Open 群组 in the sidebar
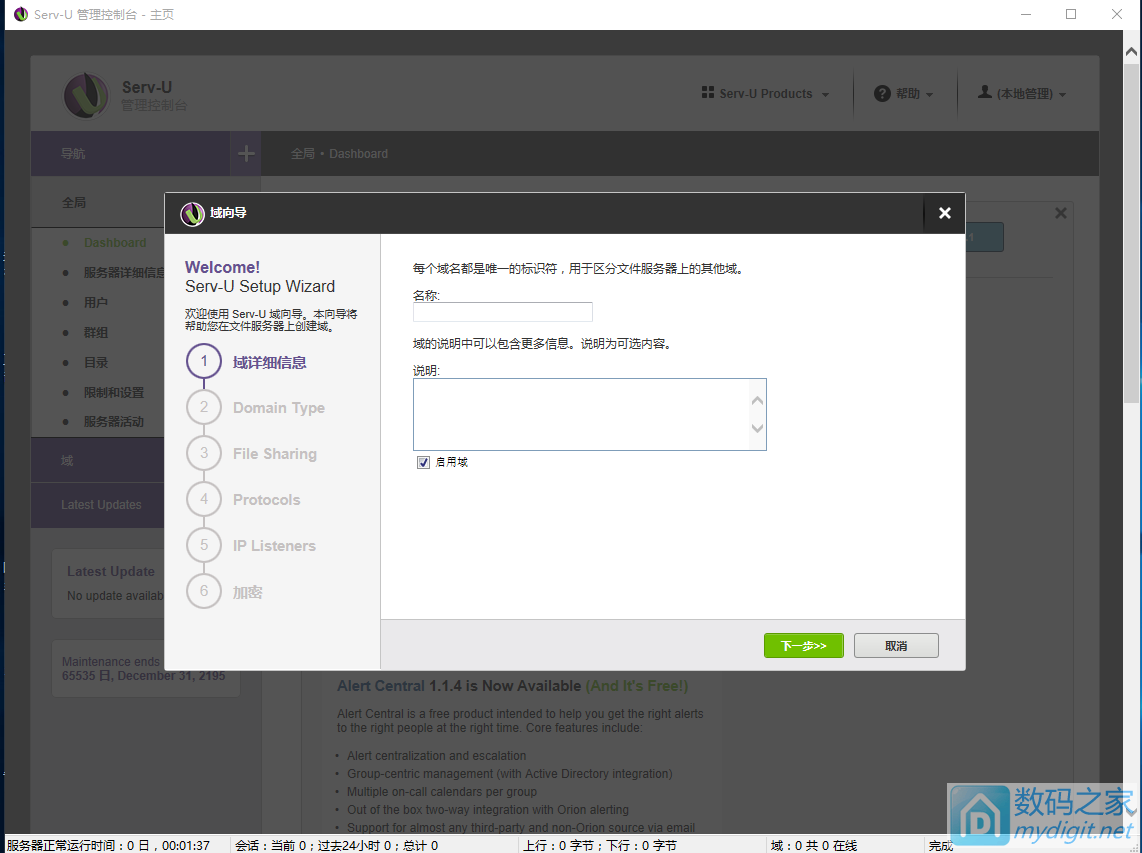Image resolution: width=1142 pixels, height=853 pixels. (96, 332)
